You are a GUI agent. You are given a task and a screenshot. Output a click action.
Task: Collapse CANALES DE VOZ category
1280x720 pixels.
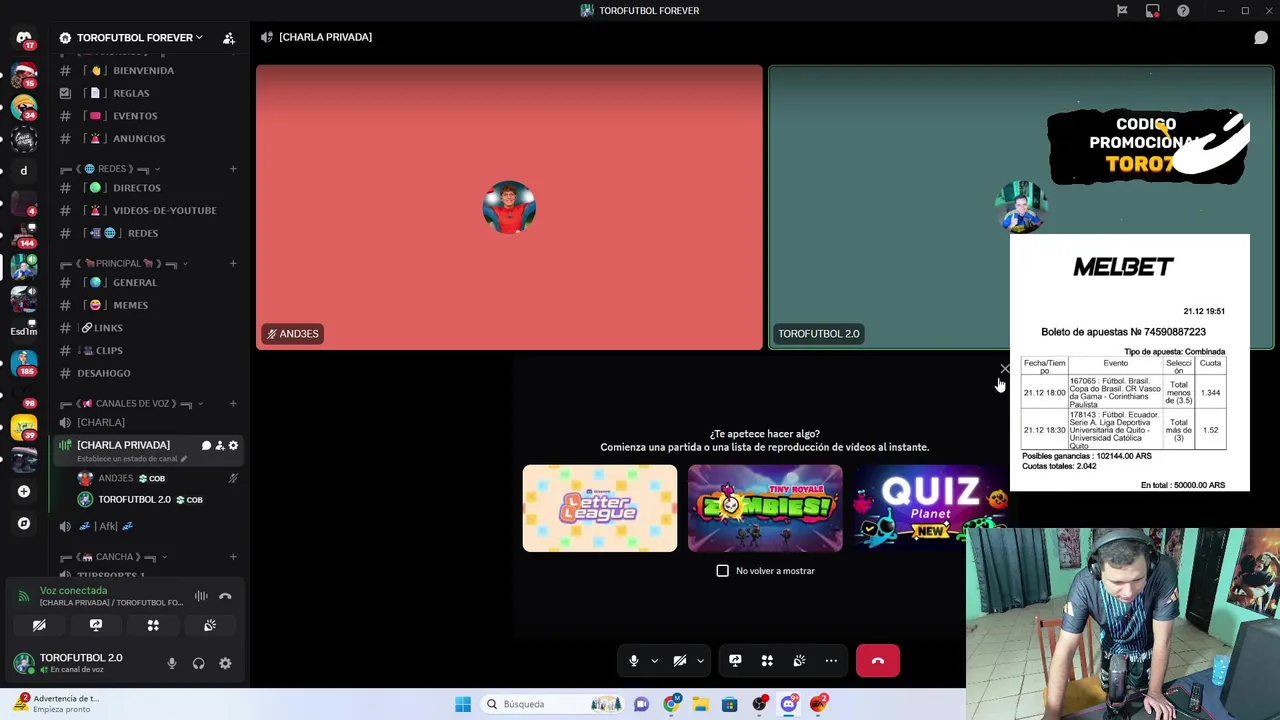[132, 403]
